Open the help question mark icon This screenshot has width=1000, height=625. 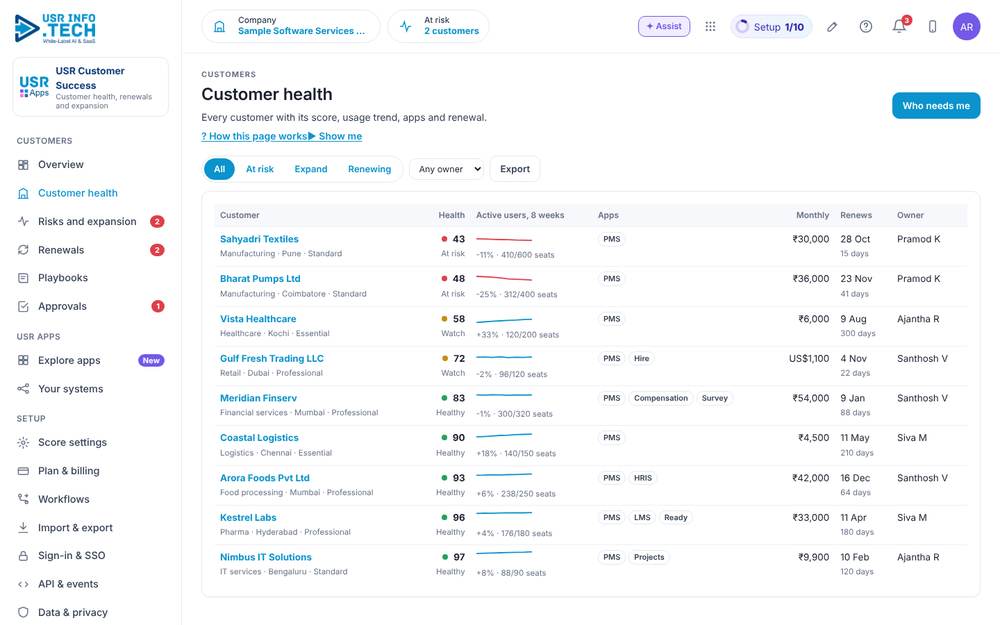coord(865,27)
